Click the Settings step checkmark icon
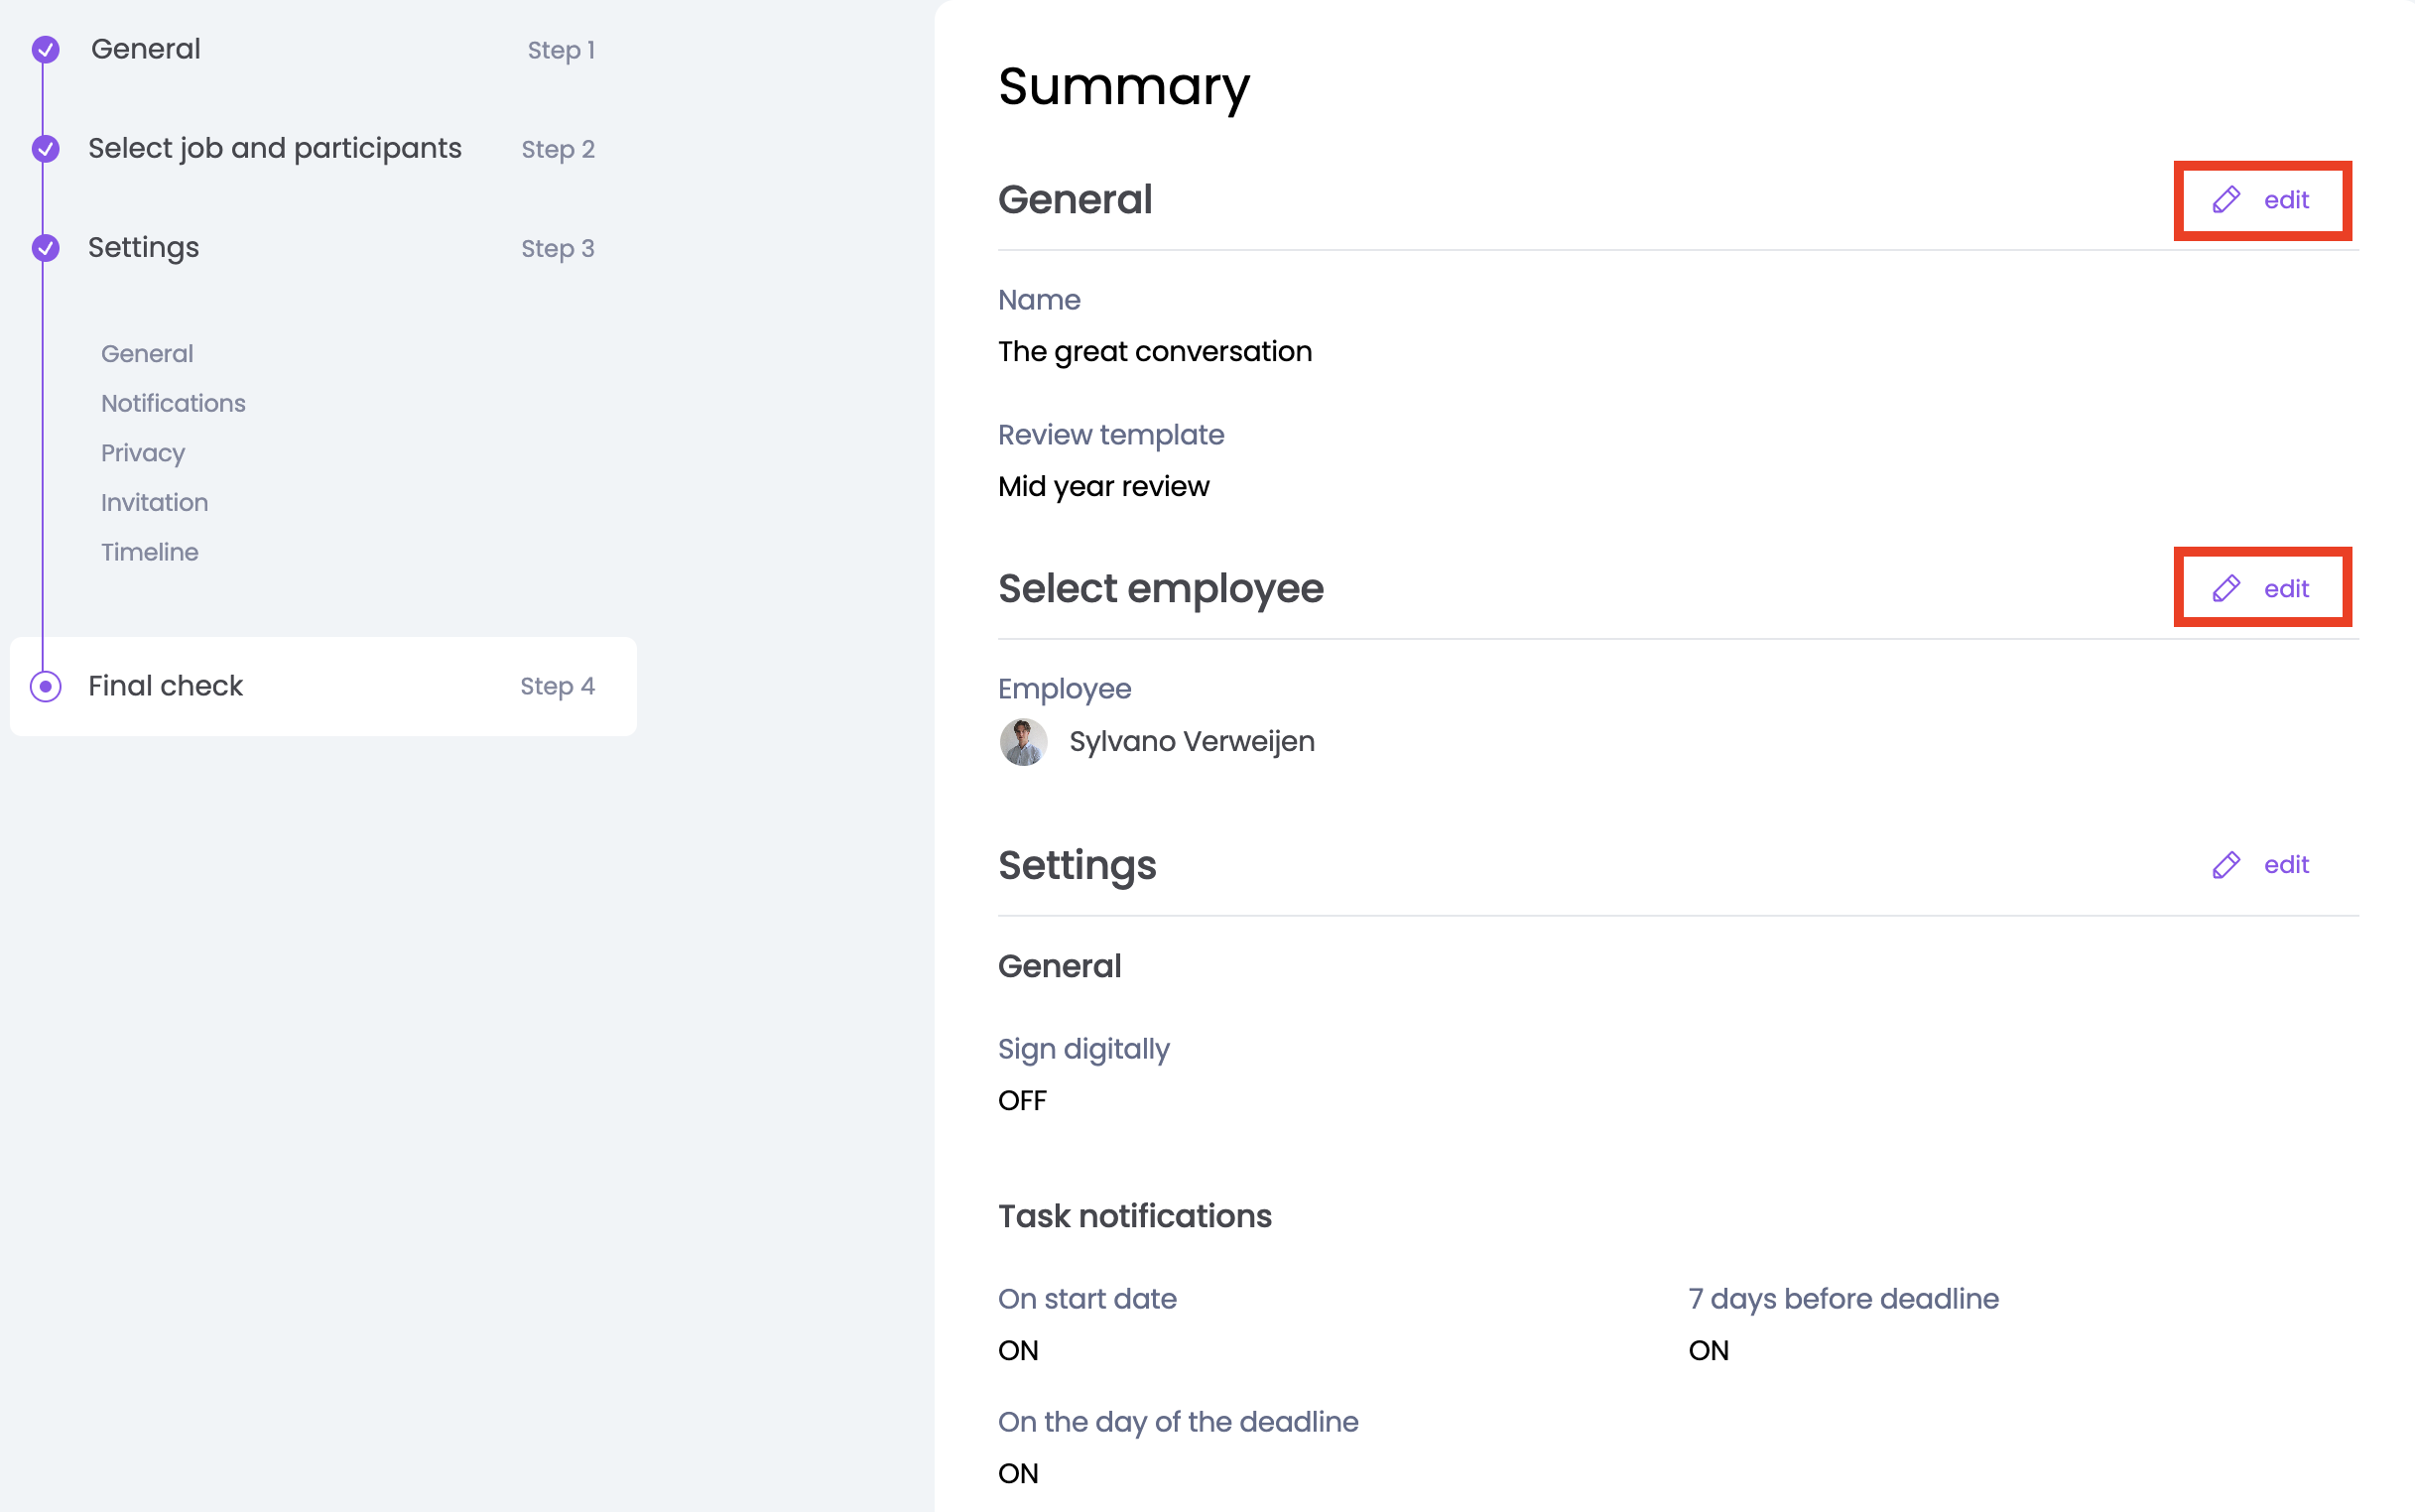The image size is (2415, 1512). click(45, 247)
